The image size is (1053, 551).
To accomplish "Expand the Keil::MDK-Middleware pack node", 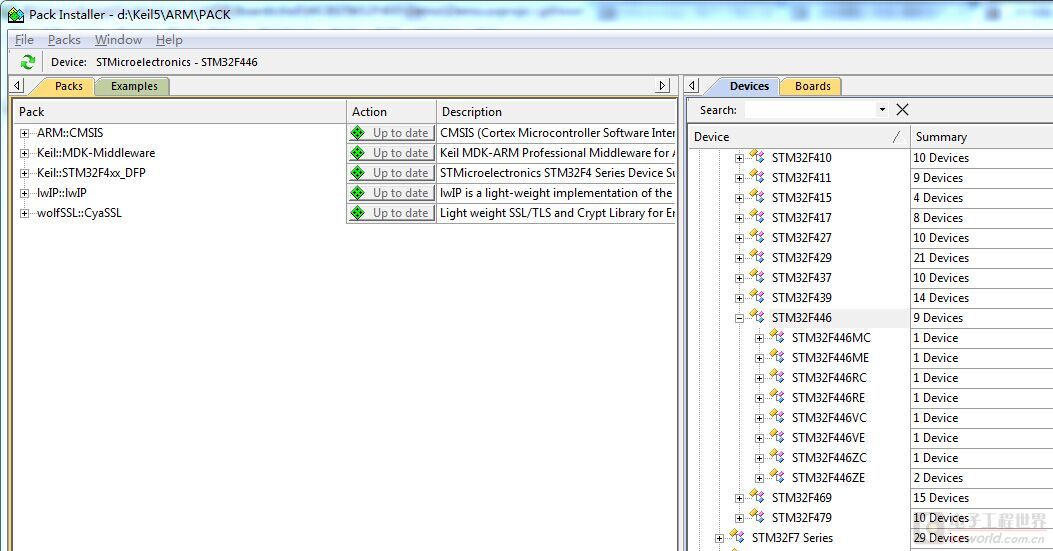I will [x=24, y=153].
